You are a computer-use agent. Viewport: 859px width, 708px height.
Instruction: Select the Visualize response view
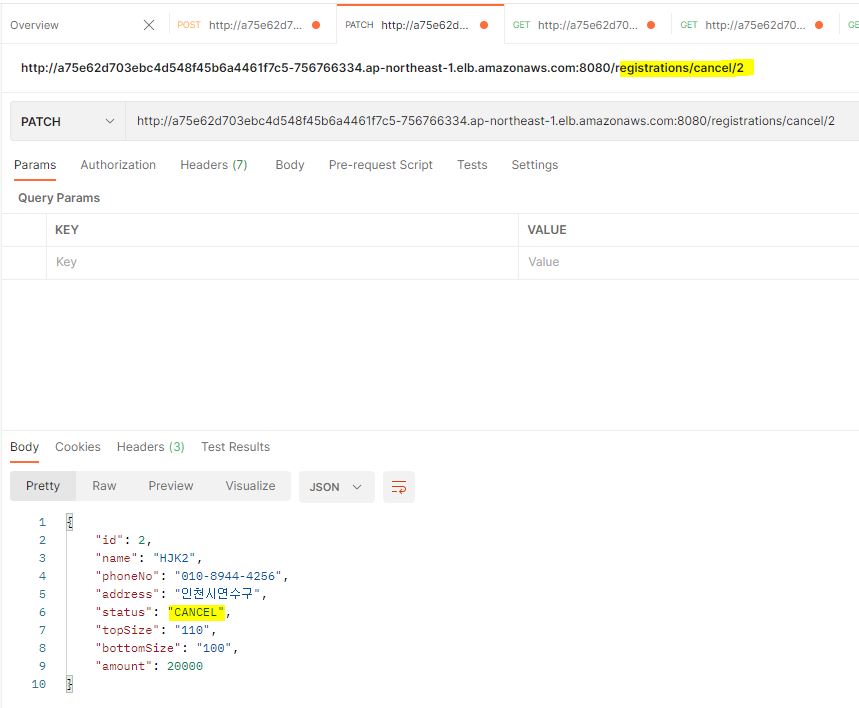point(250,485)
